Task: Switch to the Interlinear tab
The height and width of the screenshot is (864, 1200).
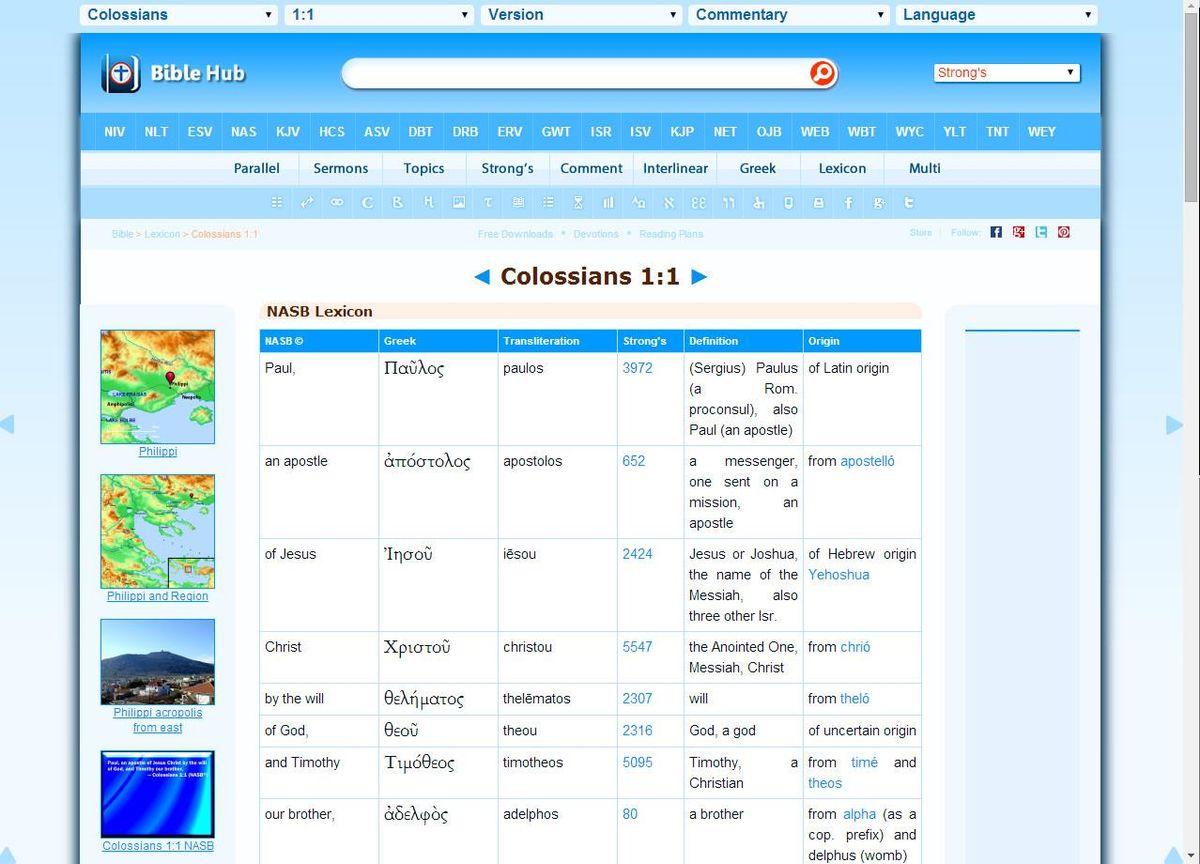Action: pos(676,168)
